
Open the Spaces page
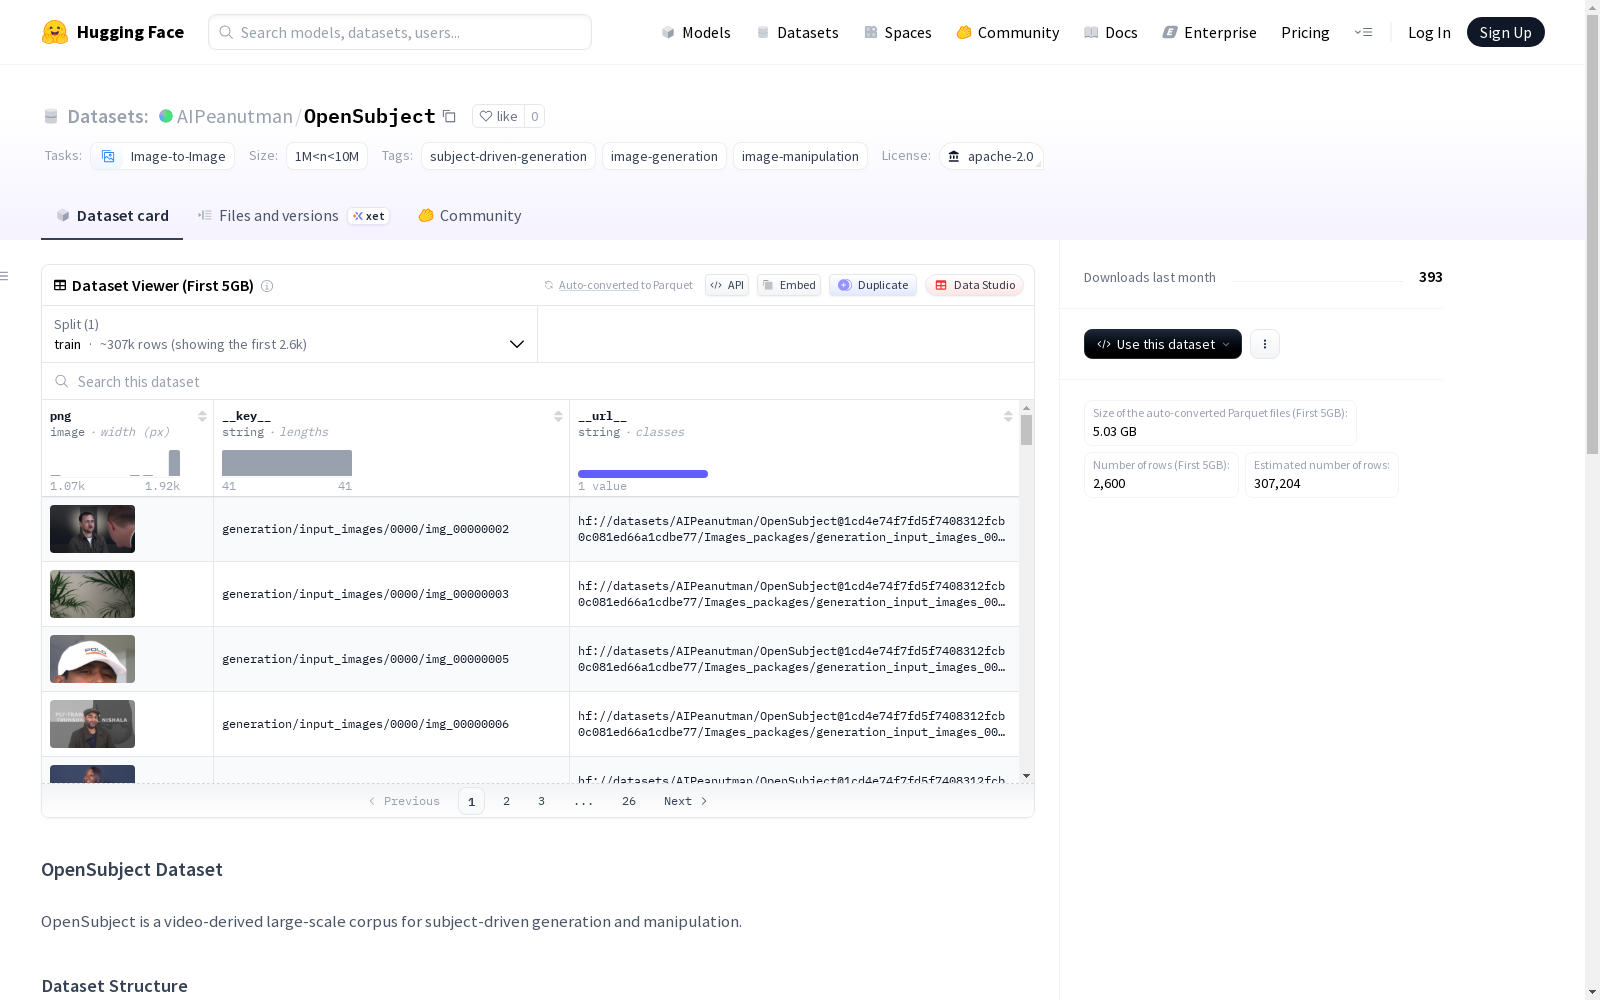click(898, 32)
